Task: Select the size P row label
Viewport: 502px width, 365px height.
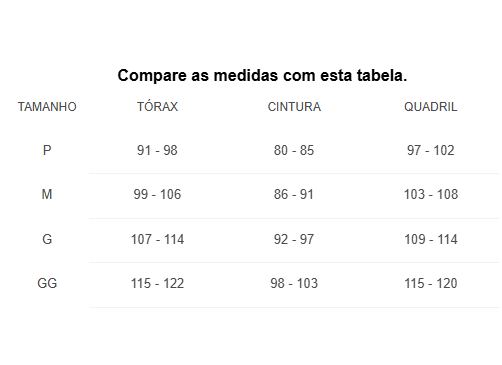Action: [x=47, y=150]
